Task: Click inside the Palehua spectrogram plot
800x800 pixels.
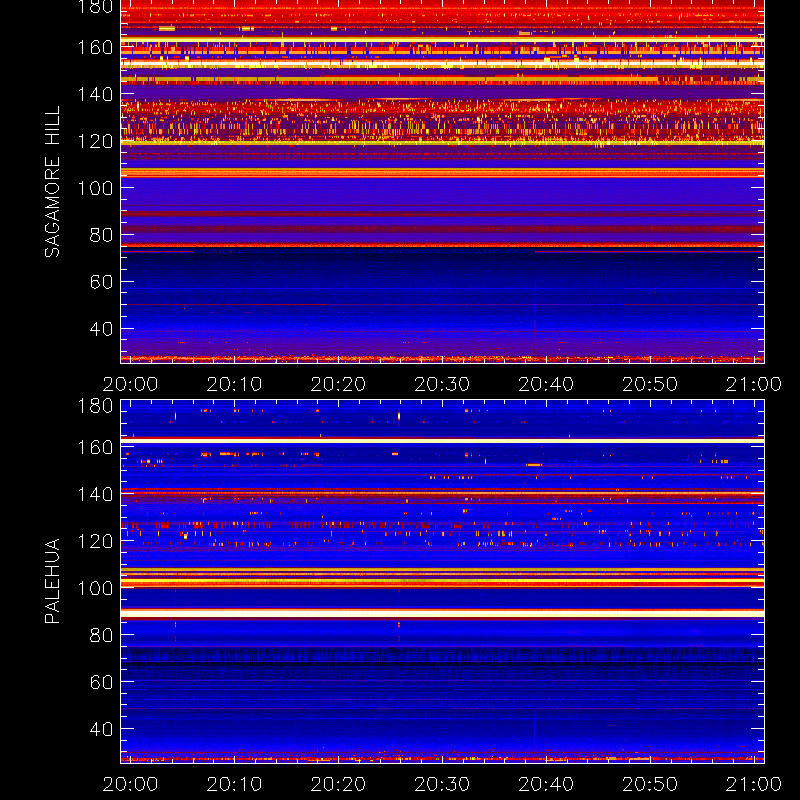Action: coord(442,582)
